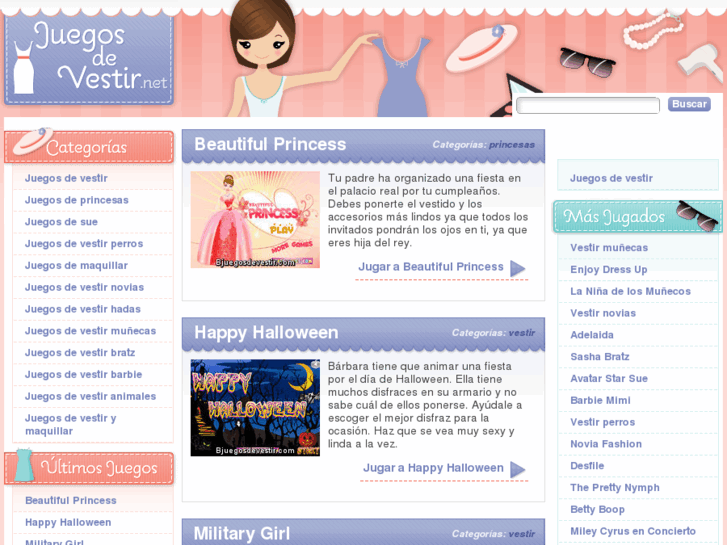This screenshot has width=727, height=545.
Task: Click the Juegos de Vestir.net logo
Action: click(x=89, y=58)
